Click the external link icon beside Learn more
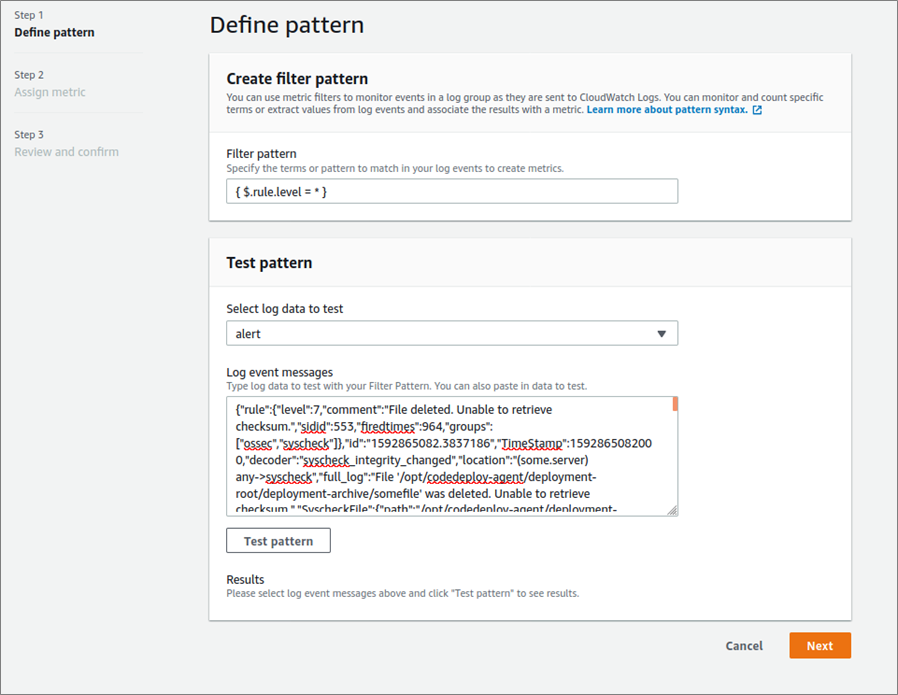The width and height of the screenshot is (898, 695). pos(757,110)
